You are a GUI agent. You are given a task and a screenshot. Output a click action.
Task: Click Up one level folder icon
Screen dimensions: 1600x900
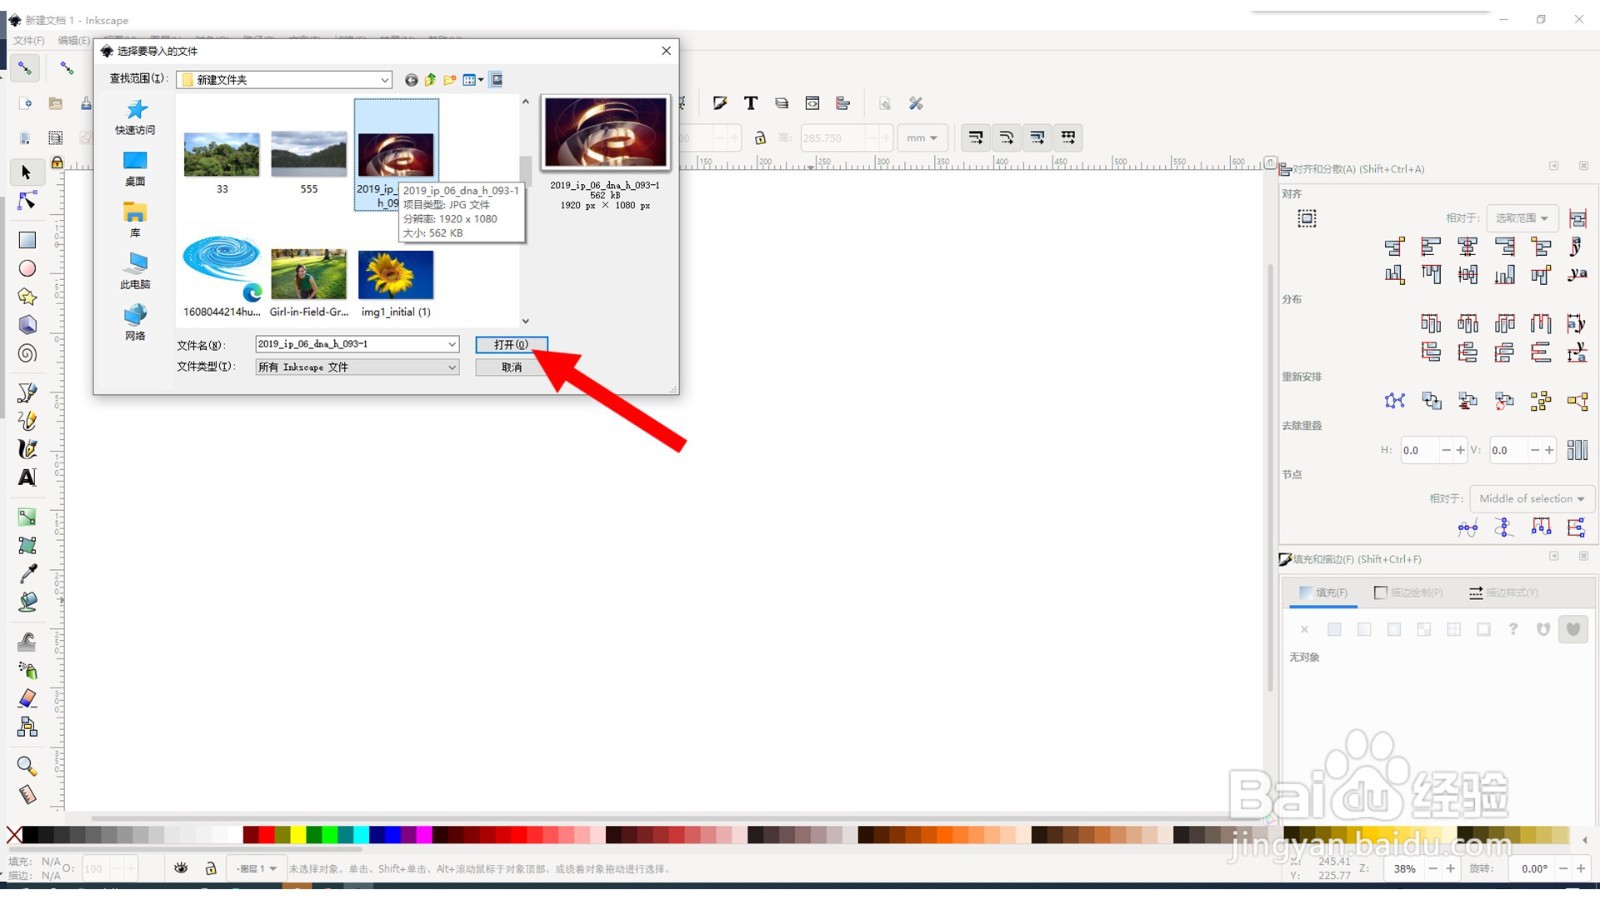point(430,80)
